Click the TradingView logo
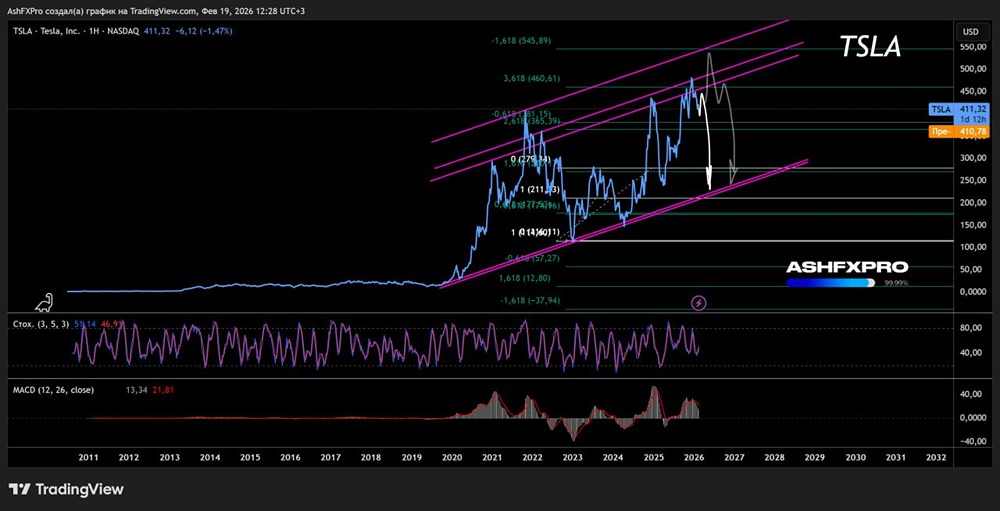1000x511 pixels. coord(66,489)
